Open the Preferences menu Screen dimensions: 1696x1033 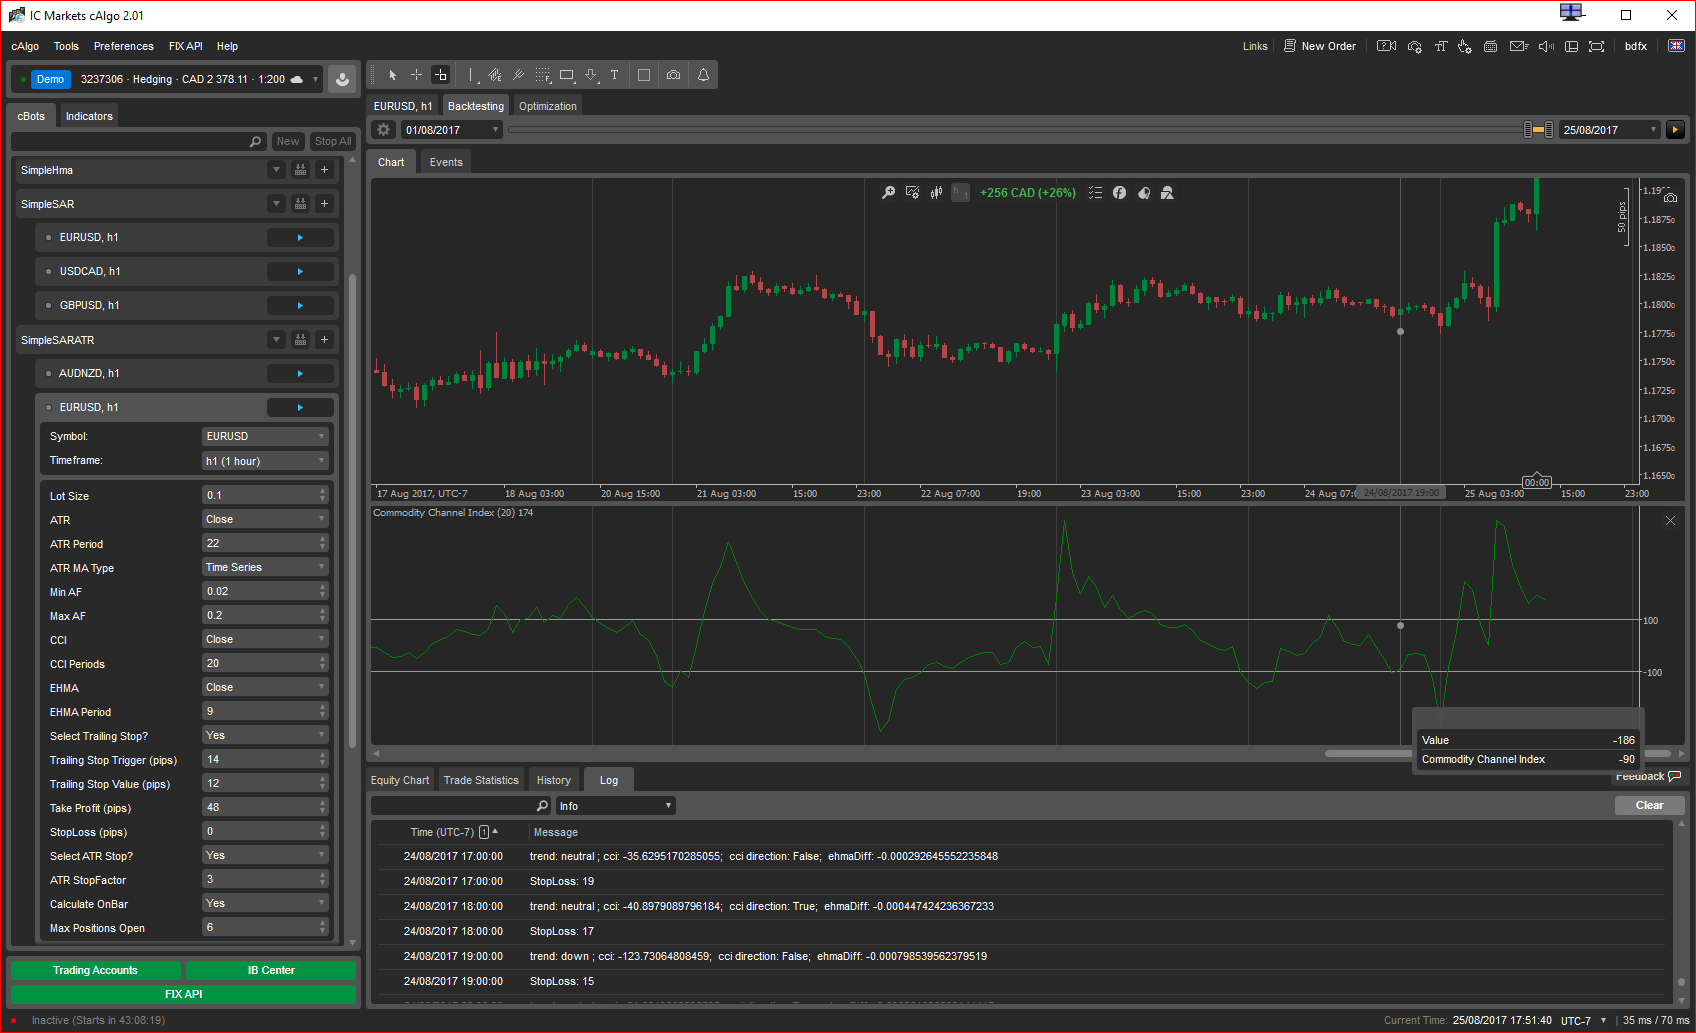pyautogui.click(x=124, y=46)
